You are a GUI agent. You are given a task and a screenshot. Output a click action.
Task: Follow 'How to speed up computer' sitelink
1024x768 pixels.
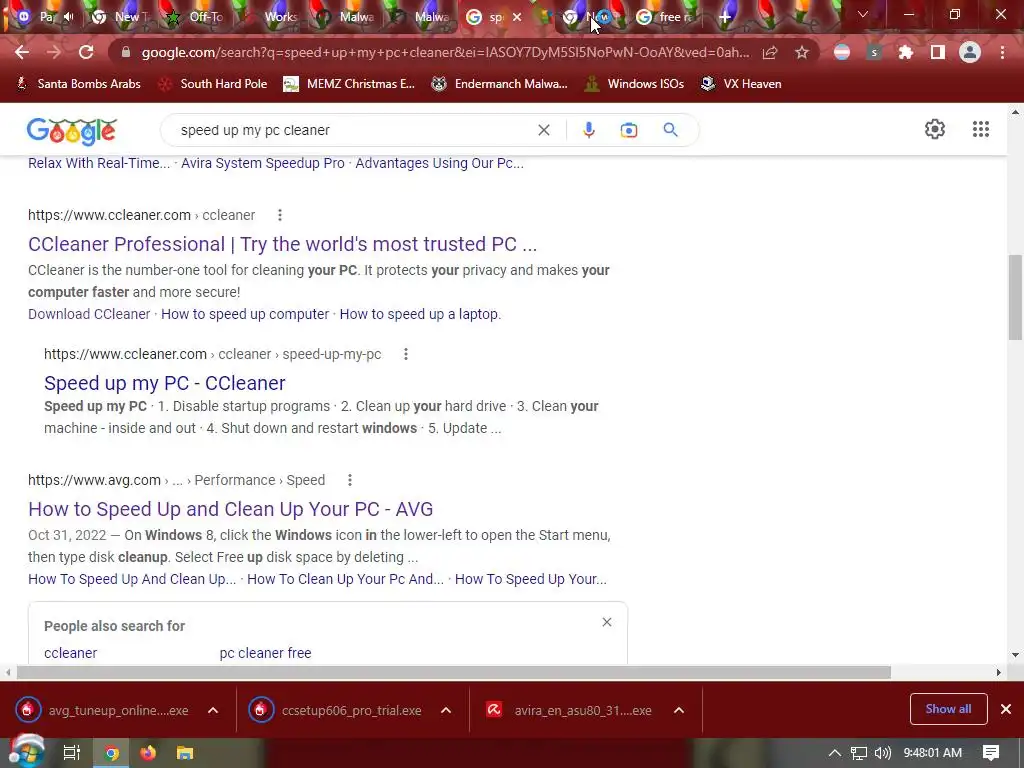pyautogui.click(x=245, y=314)
